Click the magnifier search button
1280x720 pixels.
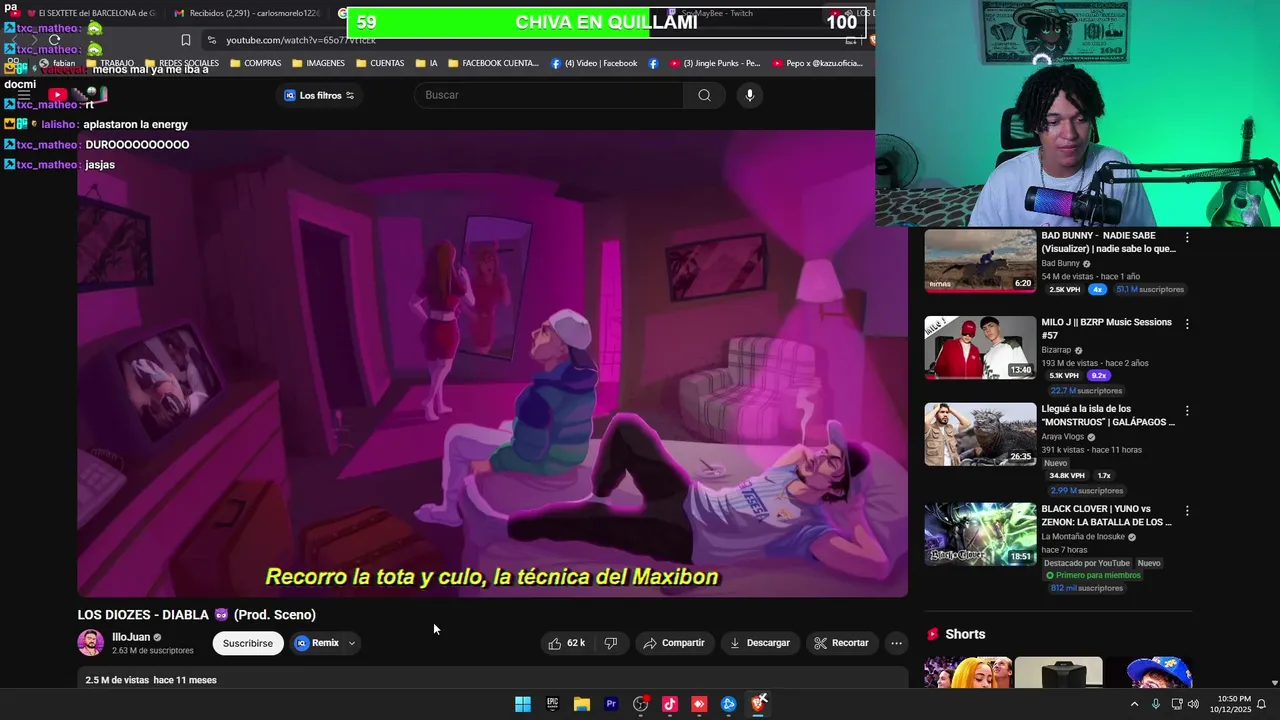[704, 95]
